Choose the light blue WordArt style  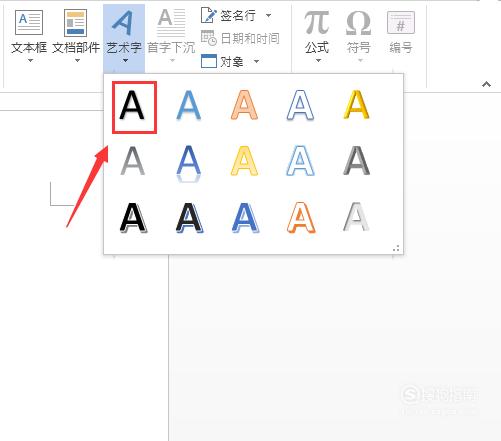pyautogui.click(x=189, y=105)
